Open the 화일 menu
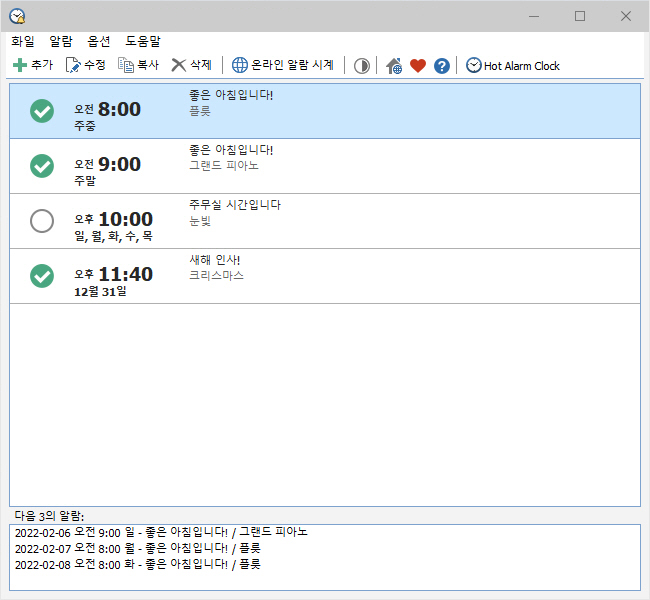Viewport: 650px width, 600px height. click(23, 41)
